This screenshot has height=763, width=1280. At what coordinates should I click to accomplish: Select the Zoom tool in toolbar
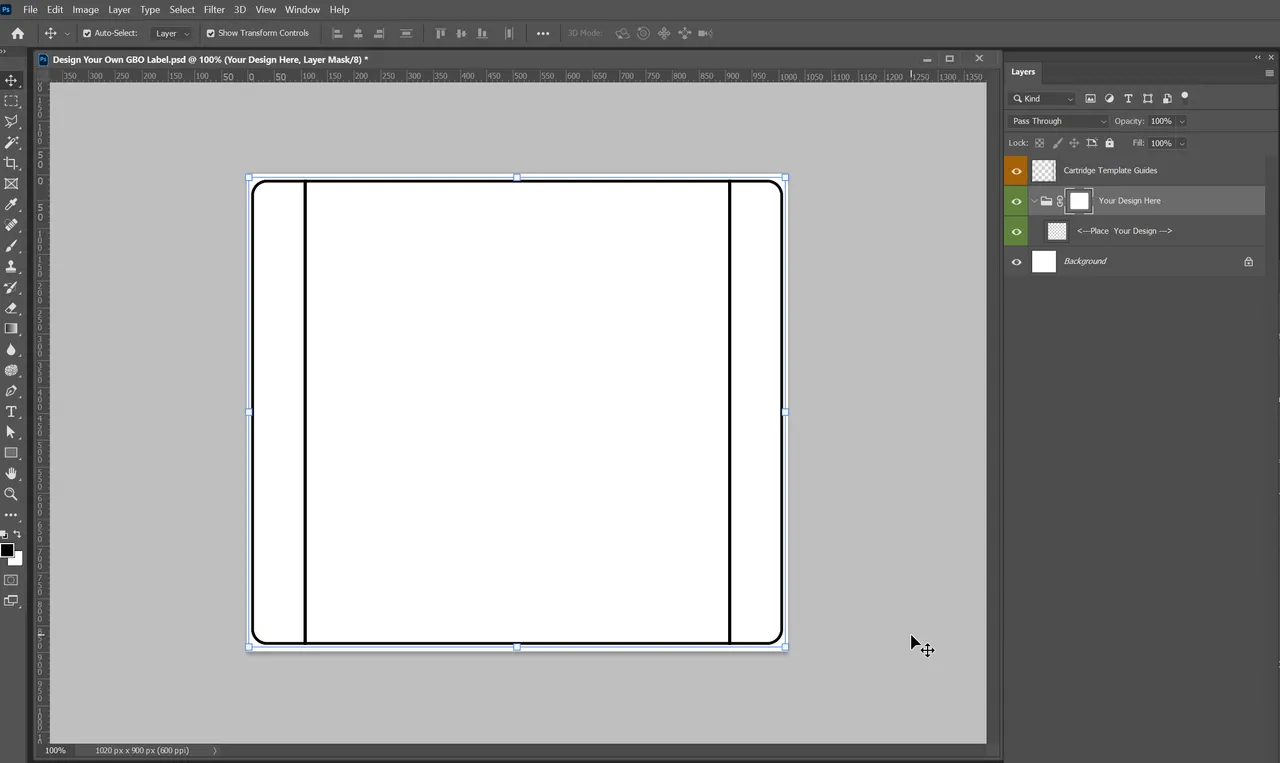coord(11,494)
